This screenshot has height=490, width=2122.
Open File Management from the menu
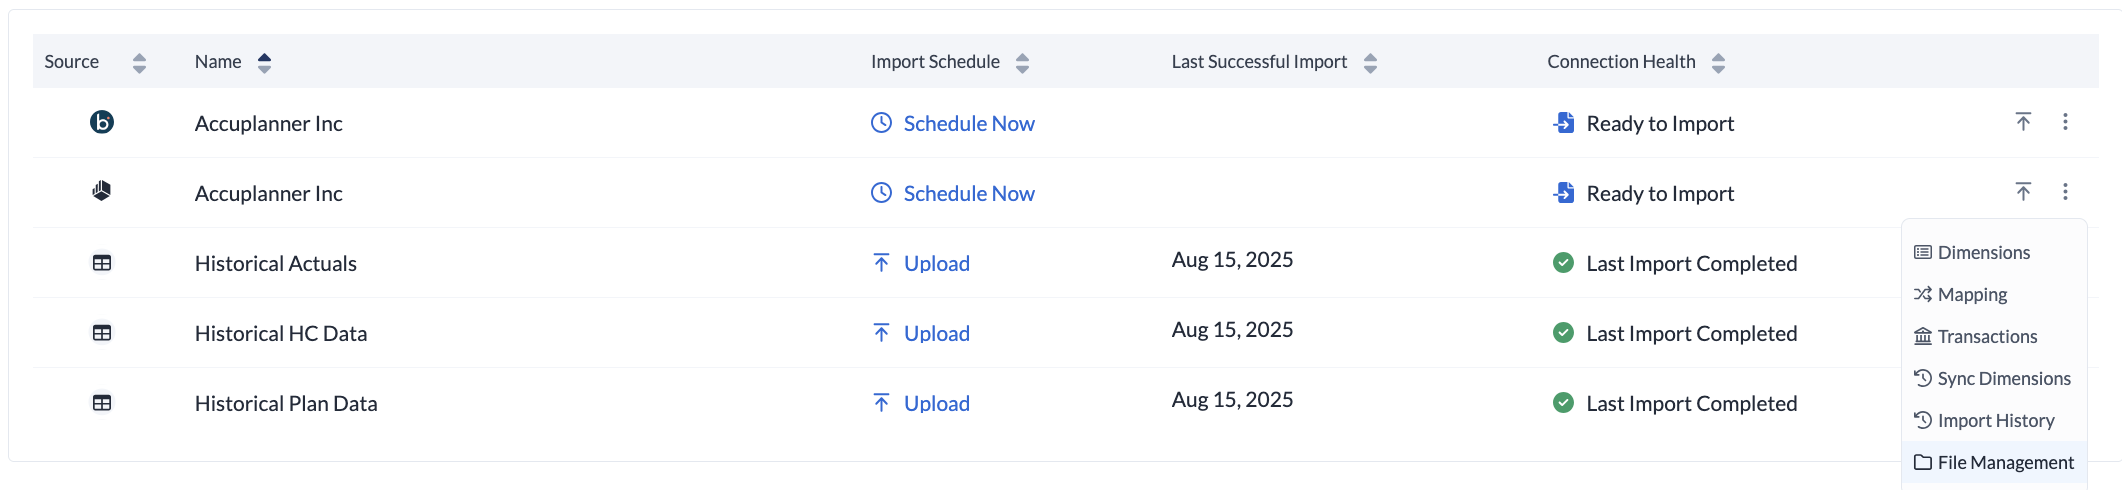(x=2004, y=463)
